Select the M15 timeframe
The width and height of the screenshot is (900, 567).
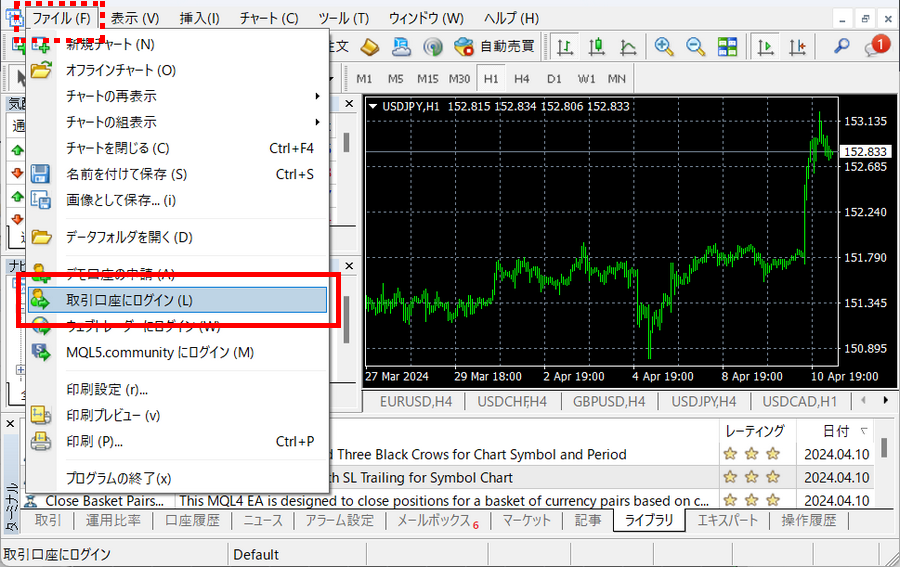click(428, 79)
